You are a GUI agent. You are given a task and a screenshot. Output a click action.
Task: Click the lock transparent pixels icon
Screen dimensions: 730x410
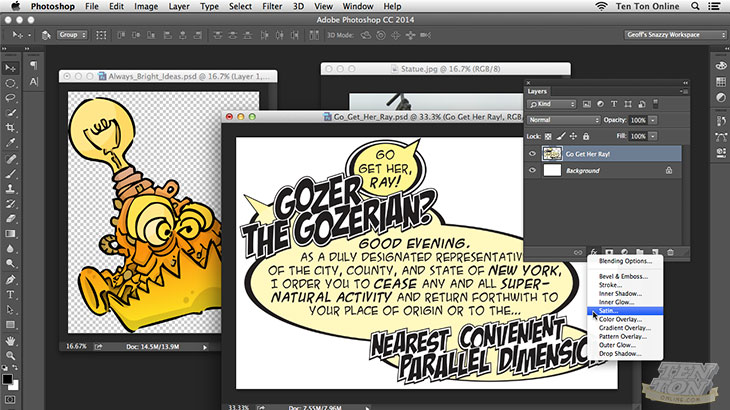point(549,135)
